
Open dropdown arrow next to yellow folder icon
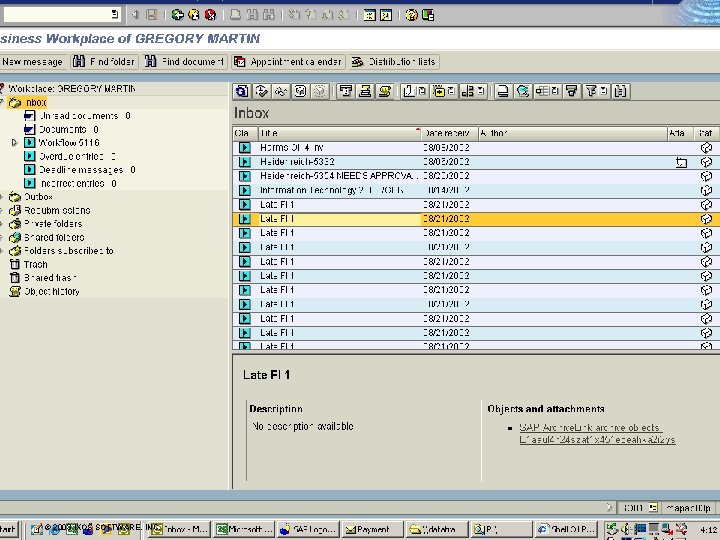pos(451,91)
